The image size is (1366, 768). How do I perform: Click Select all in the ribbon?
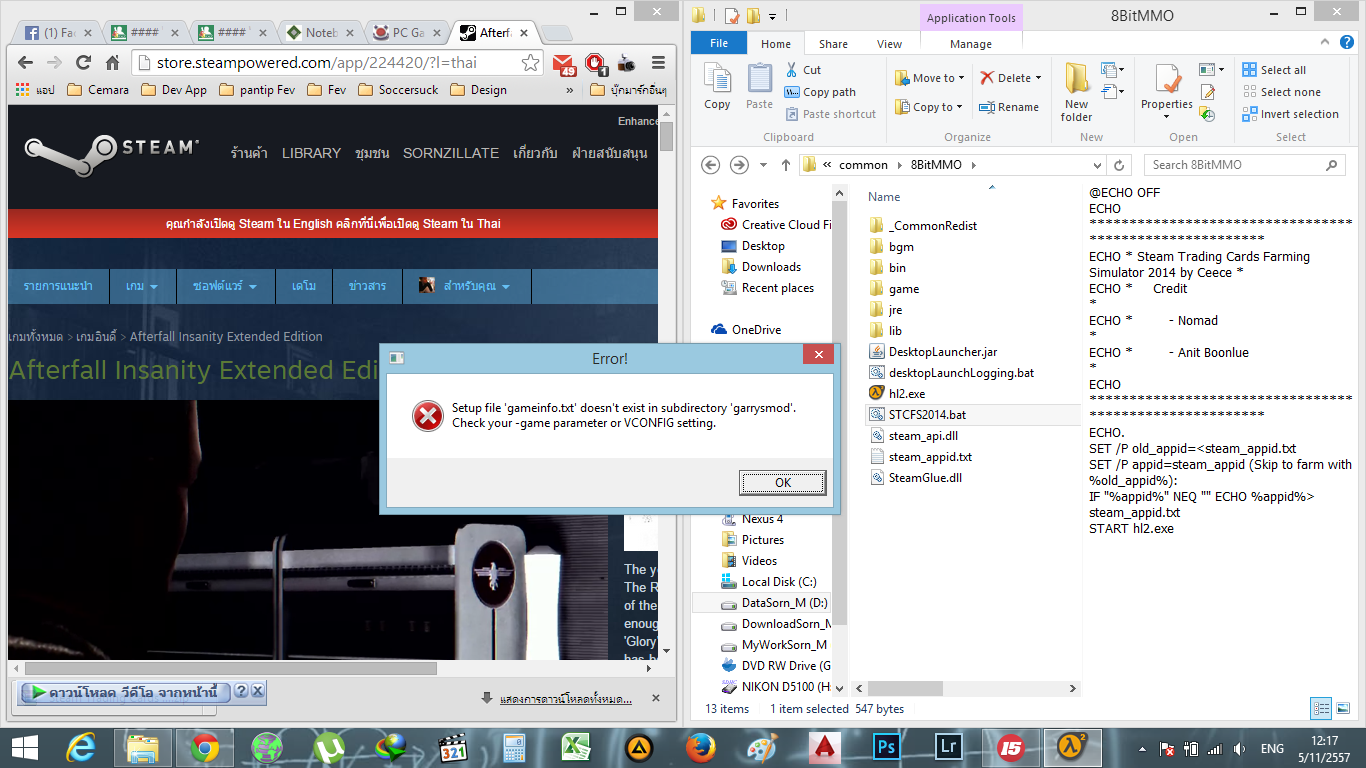click(x=1275, y=70)
